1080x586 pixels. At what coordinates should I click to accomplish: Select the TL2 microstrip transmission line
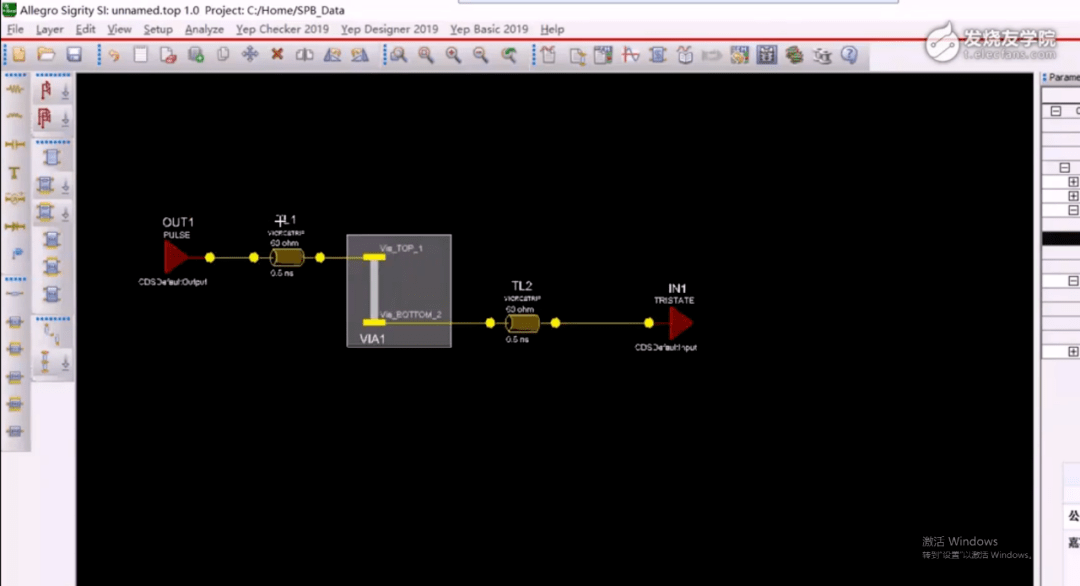(x=523, y=323)
